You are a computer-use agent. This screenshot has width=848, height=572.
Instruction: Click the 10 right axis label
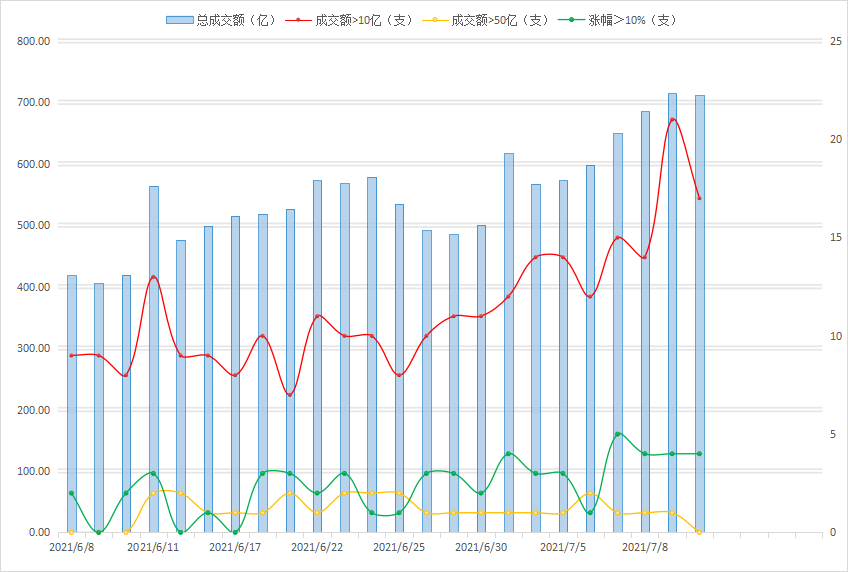836,336
